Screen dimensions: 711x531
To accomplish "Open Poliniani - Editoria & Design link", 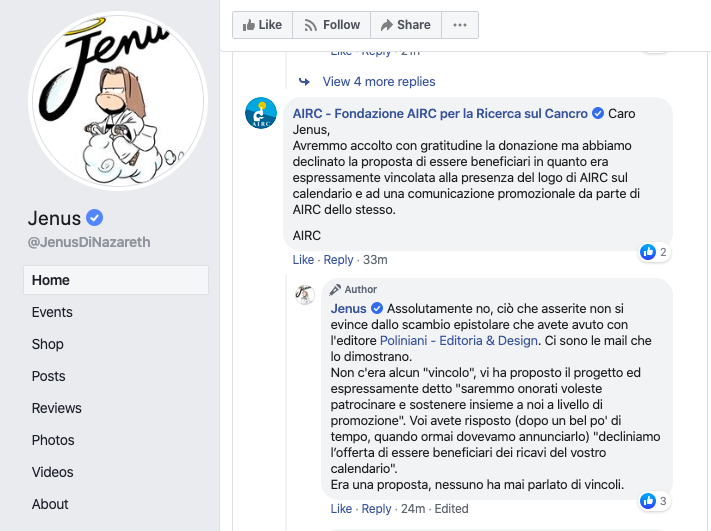I will (458, 341).
